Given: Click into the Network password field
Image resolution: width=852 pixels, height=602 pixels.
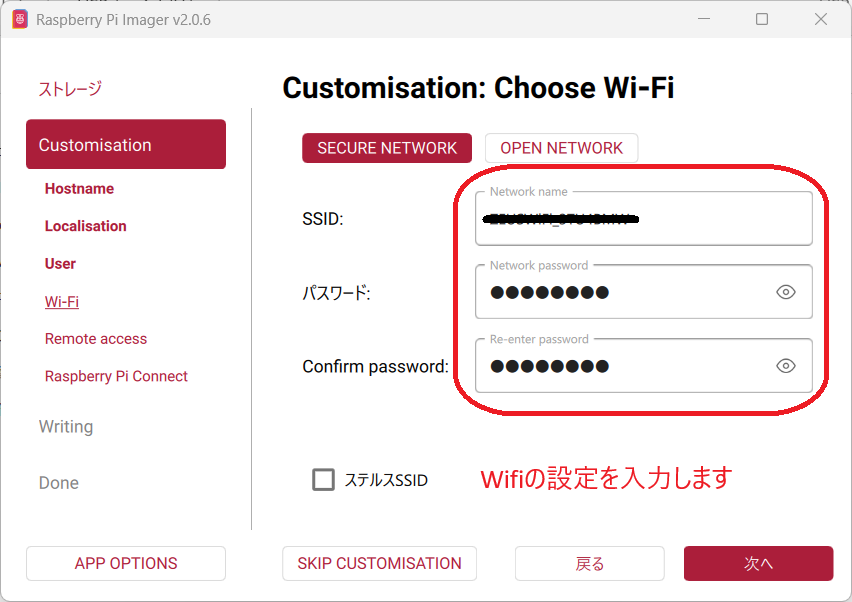Looking at the screenshot, I should [620, 292].
